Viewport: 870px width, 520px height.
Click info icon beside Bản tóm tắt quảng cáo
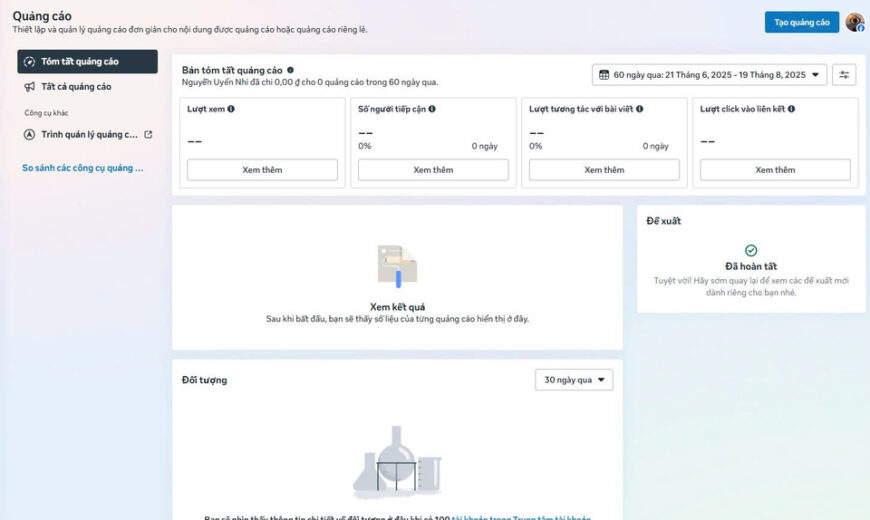click(x=291, y=70)
